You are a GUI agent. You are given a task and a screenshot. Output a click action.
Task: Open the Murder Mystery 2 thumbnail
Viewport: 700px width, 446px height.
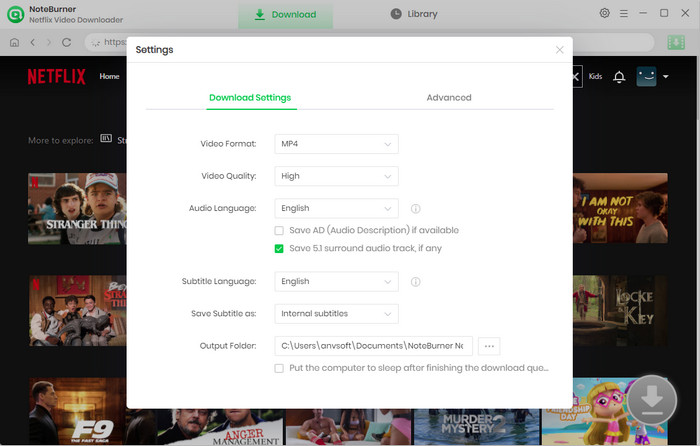(477, 427)
